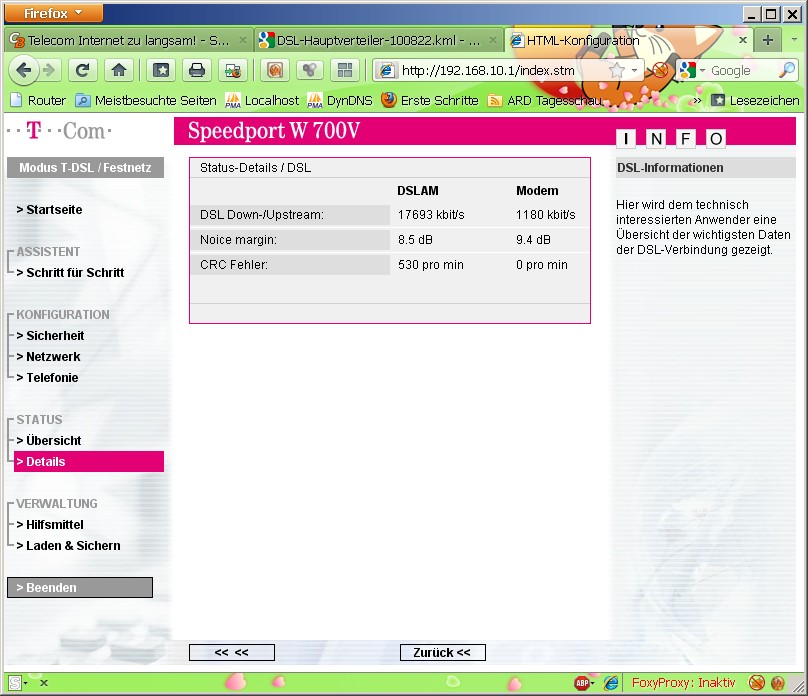The image size is (808, 696).
Task: Click the status bar resize grip
Action: point(799,687)
